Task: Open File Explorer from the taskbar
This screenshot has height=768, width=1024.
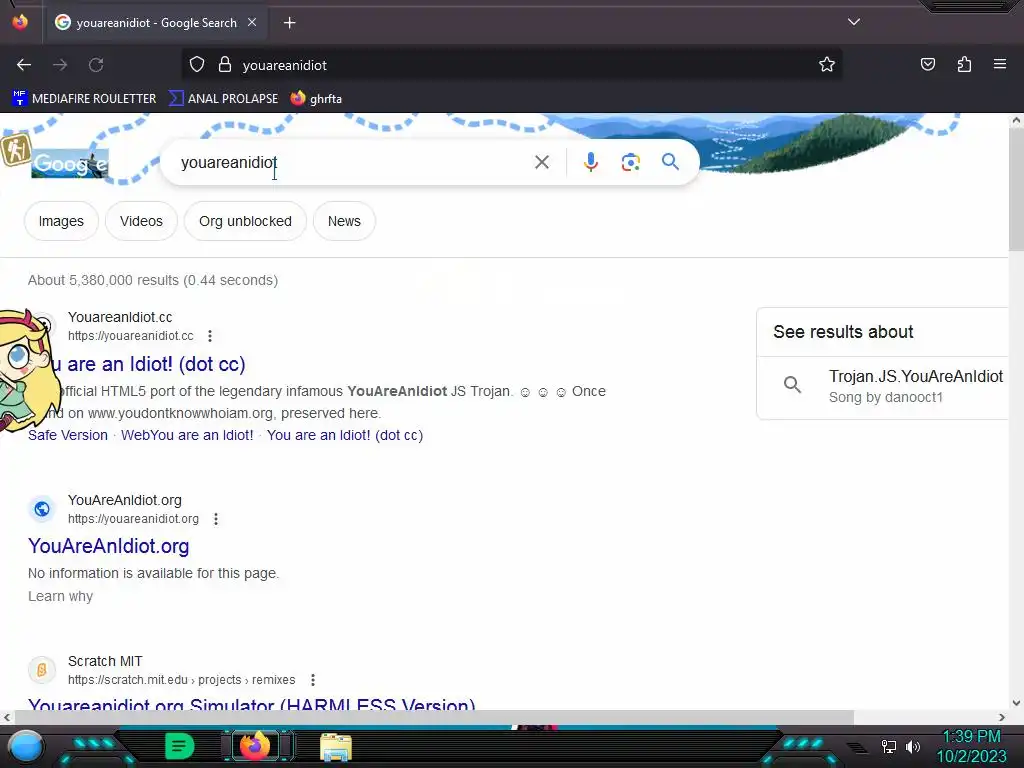Action: pyautogui.click(x=336, y=747)
